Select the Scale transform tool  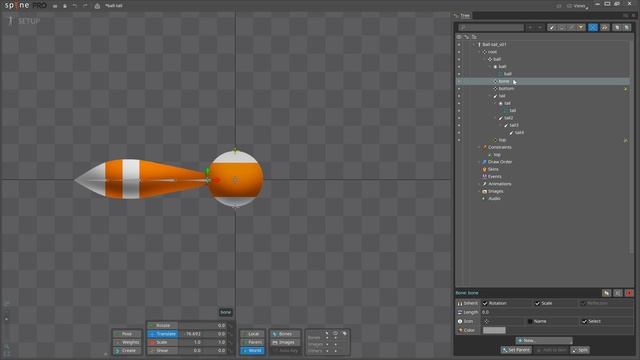(x=162, y=342)
